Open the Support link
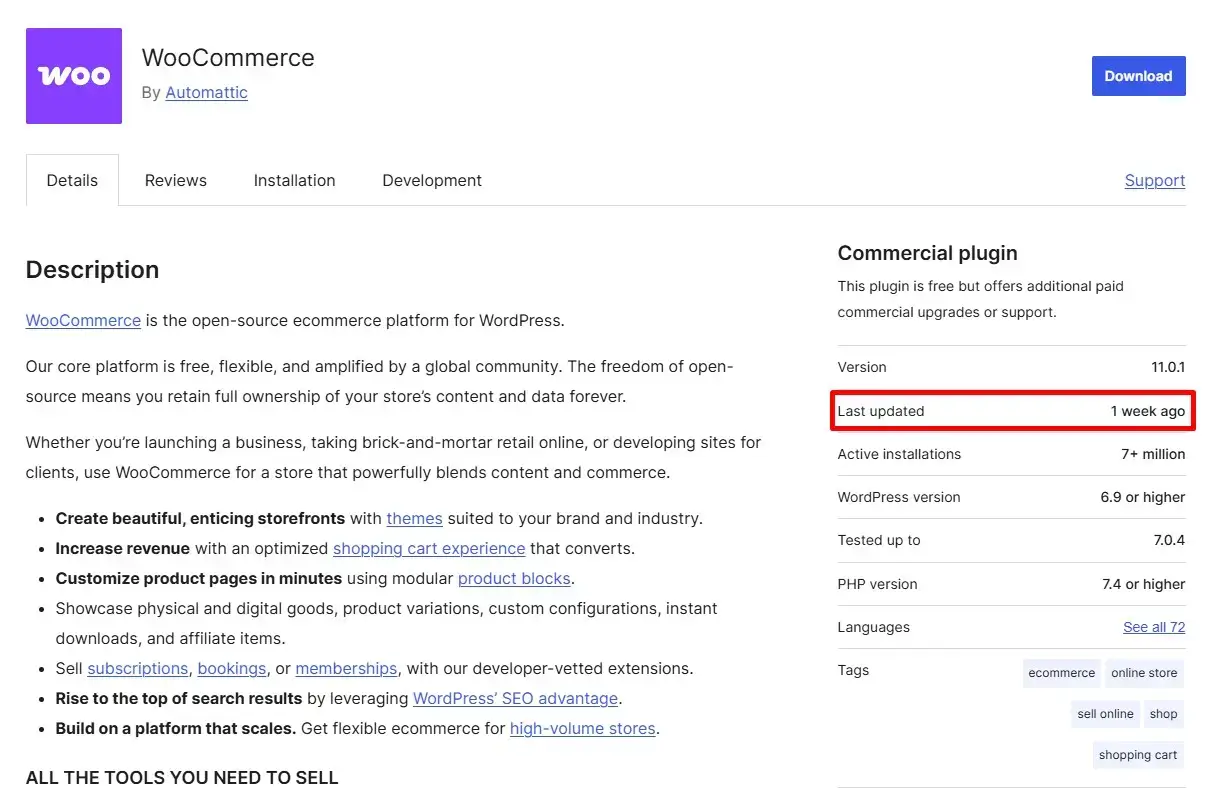This screenshot has width=1230, height=798. click(1155, 180)
